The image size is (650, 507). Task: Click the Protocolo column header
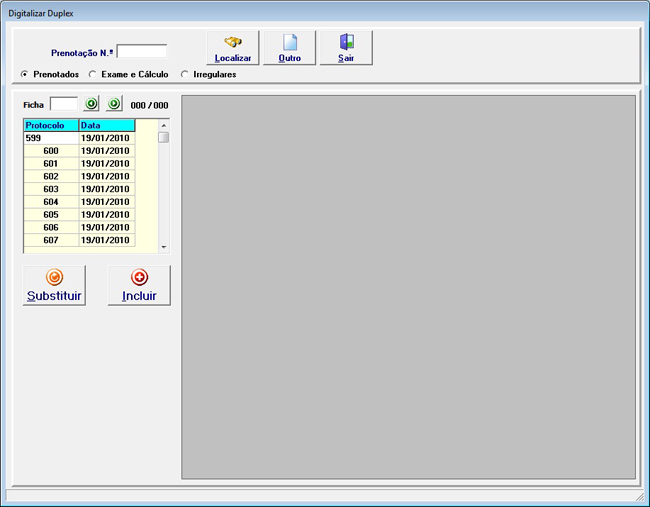point(51,125)
